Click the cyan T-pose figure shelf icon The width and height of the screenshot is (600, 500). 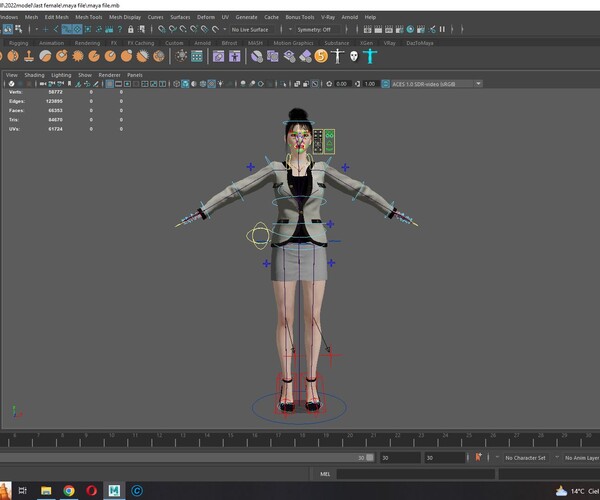370,56
